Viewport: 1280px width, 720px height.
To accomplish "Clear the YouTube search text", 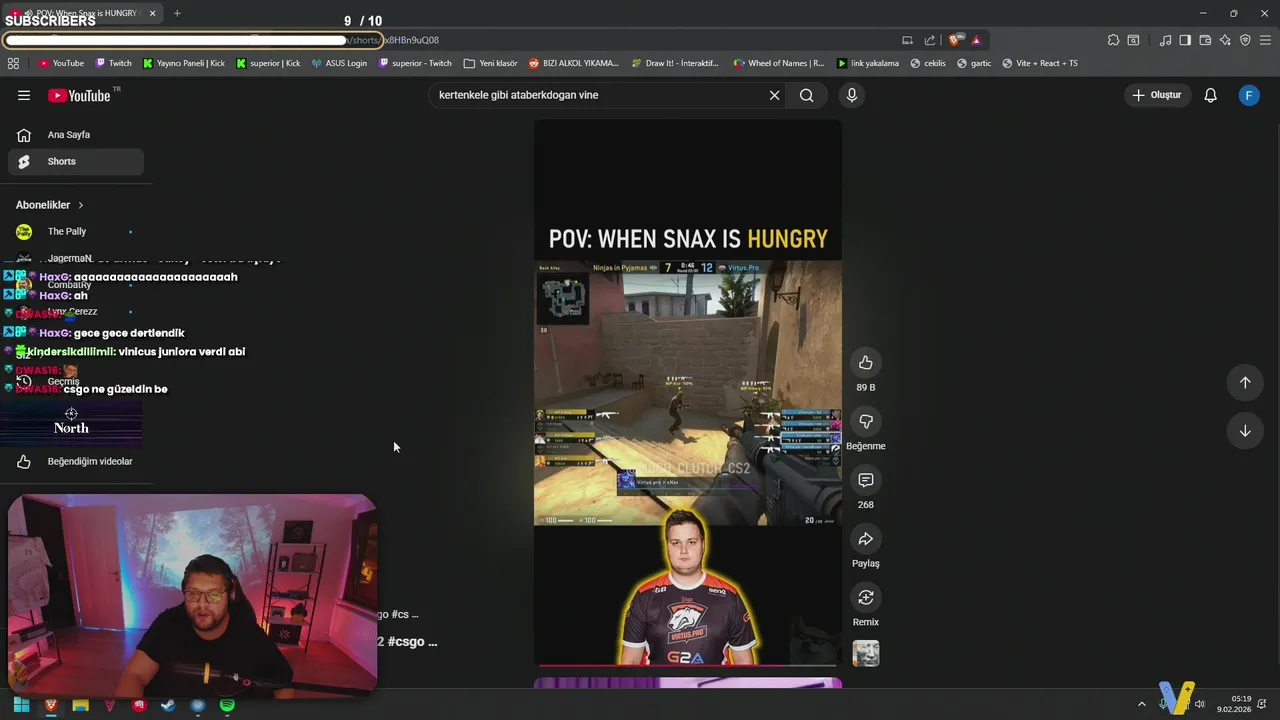I will 774,95.
